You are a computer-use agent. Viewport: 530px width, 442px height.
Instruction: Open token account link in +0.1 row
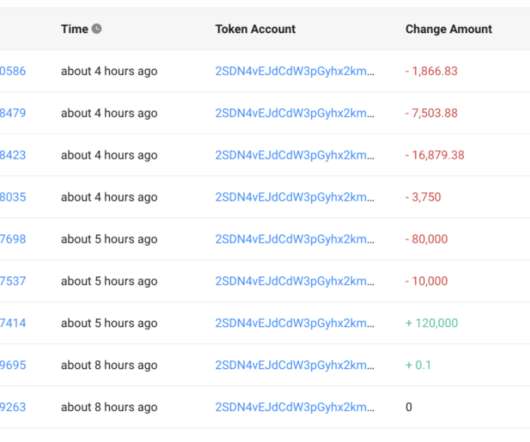point(295,365)
